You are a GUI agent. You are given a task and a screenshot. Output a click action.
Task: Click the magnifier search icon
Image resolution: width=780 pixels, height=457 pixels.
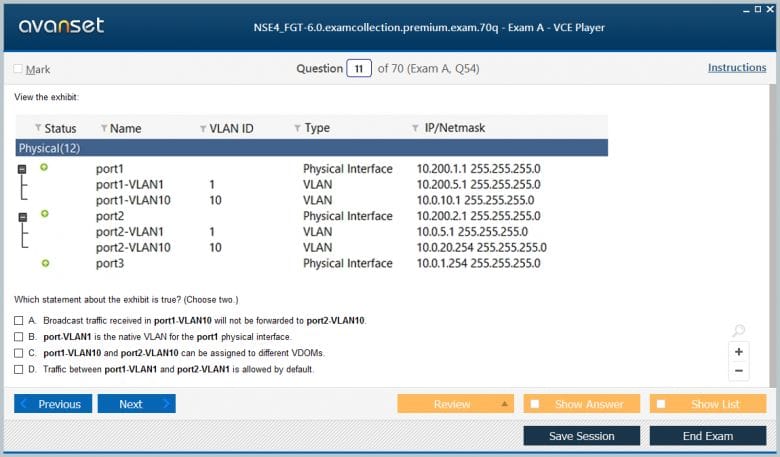[x=738, y=331]
